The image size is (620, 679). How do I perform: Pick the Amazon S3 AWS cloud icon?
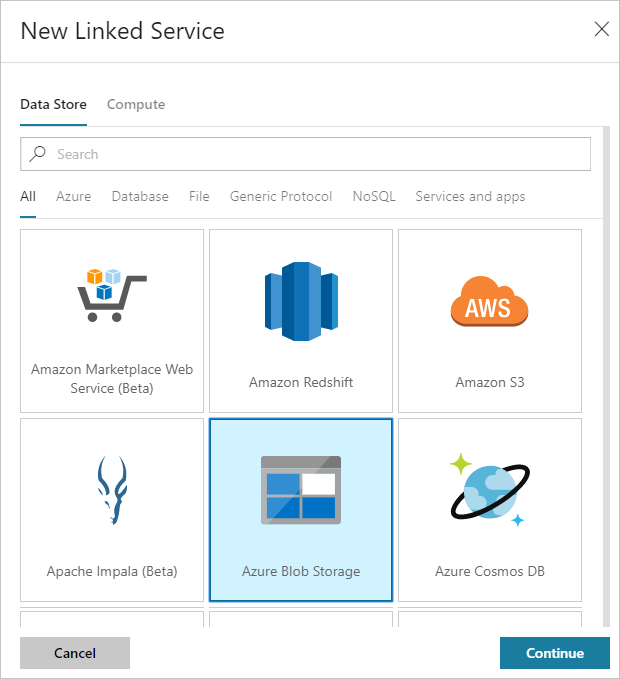489,299
